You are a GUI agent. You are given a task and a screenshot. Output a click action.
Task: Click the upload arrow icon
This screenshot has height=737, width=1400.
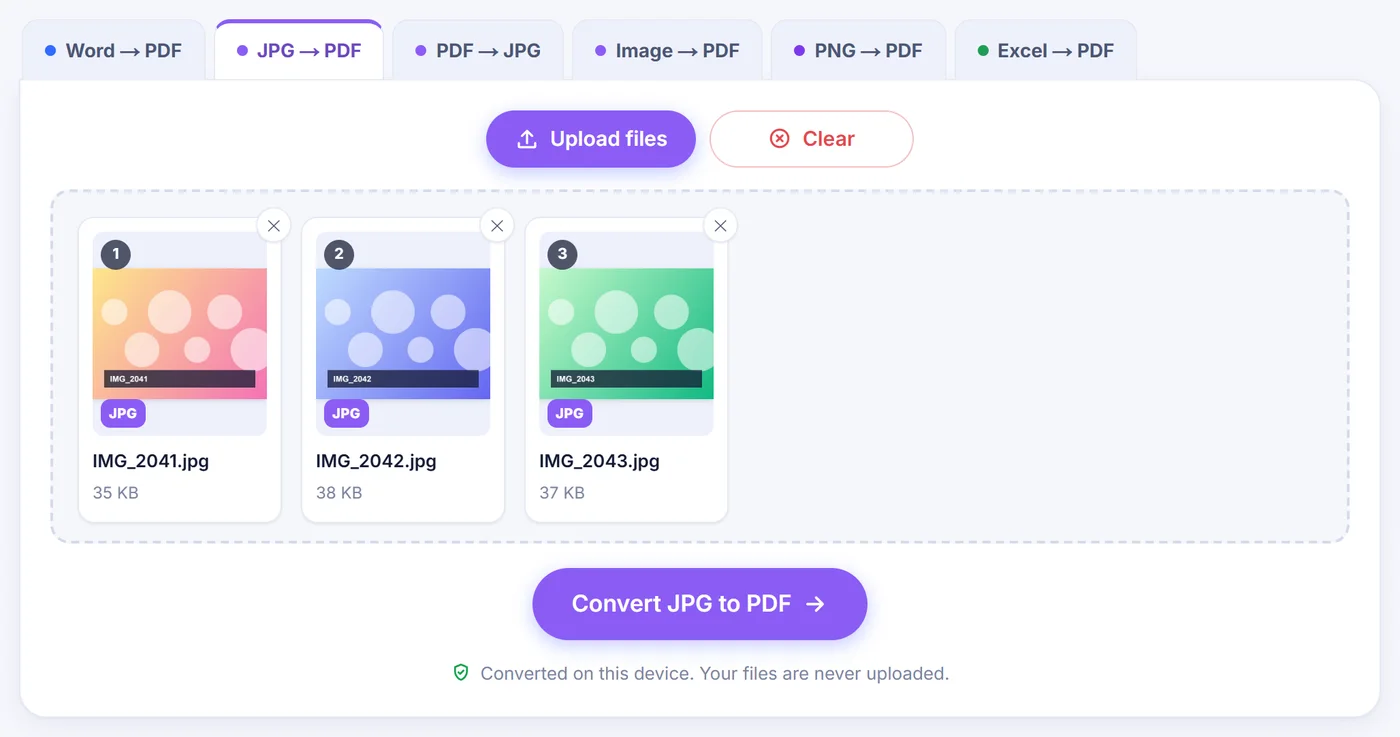click(x=527, y=140)
